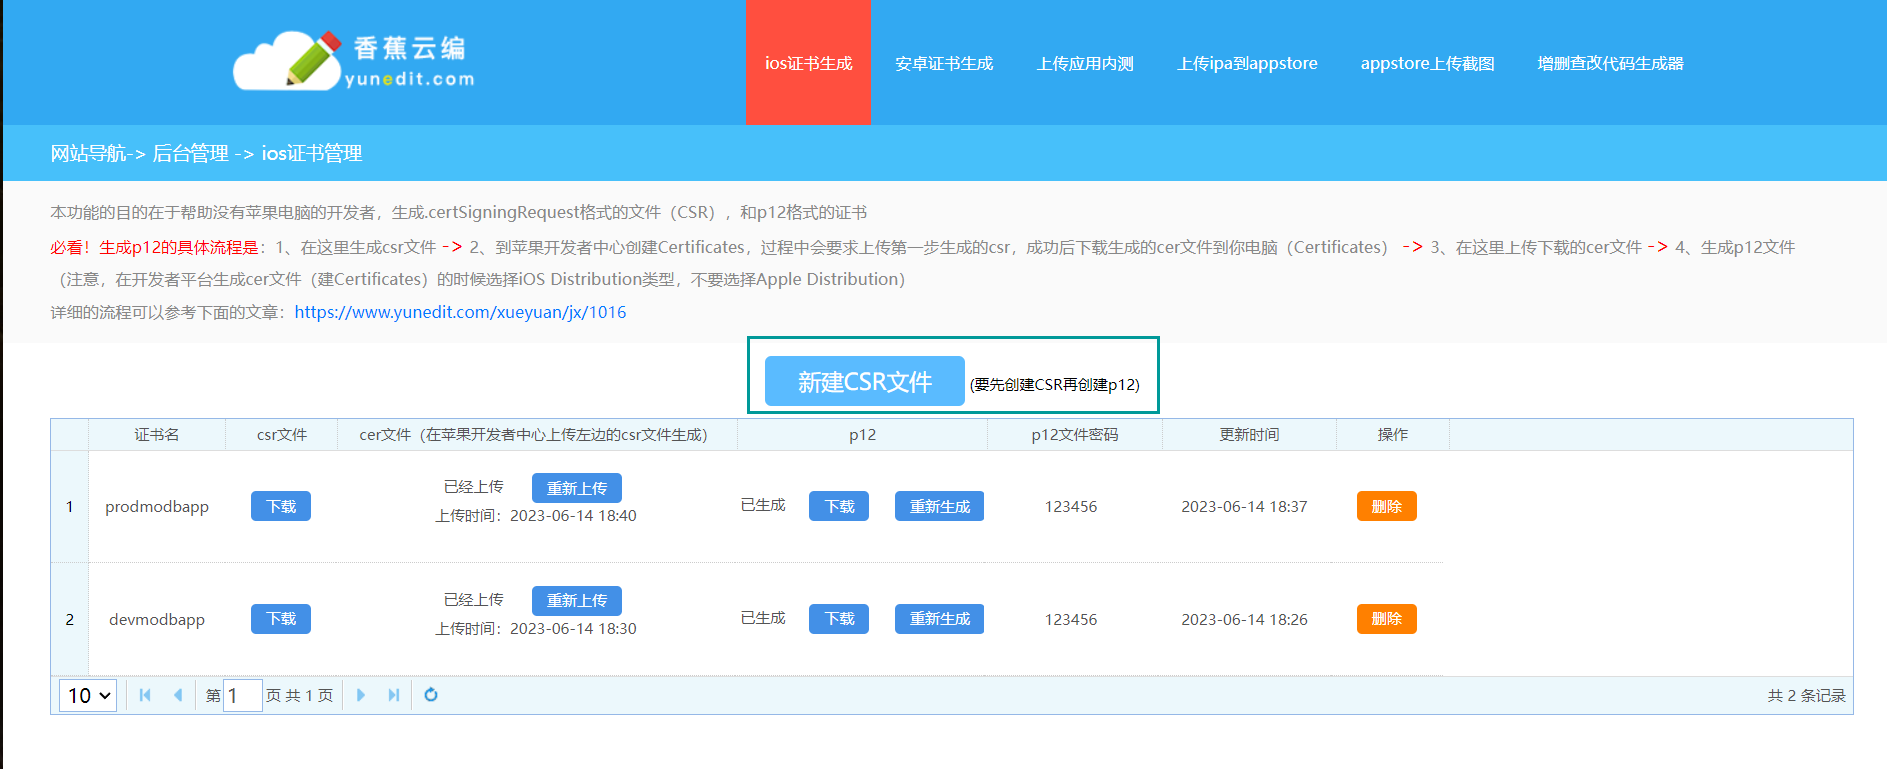Download csr file for prodmodbapp
The height and width of the screenshot is (769, 1887).
(x=281, y=506)
